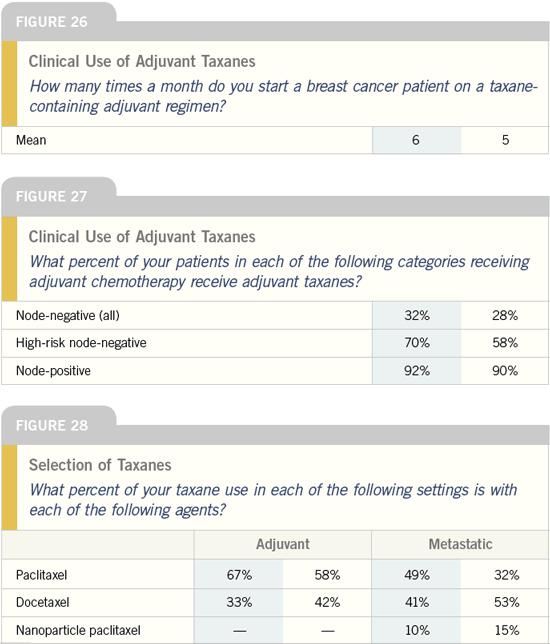Click the Selection of Taxanes heading
Screen dimensions: 550x644
coord(100,465)
